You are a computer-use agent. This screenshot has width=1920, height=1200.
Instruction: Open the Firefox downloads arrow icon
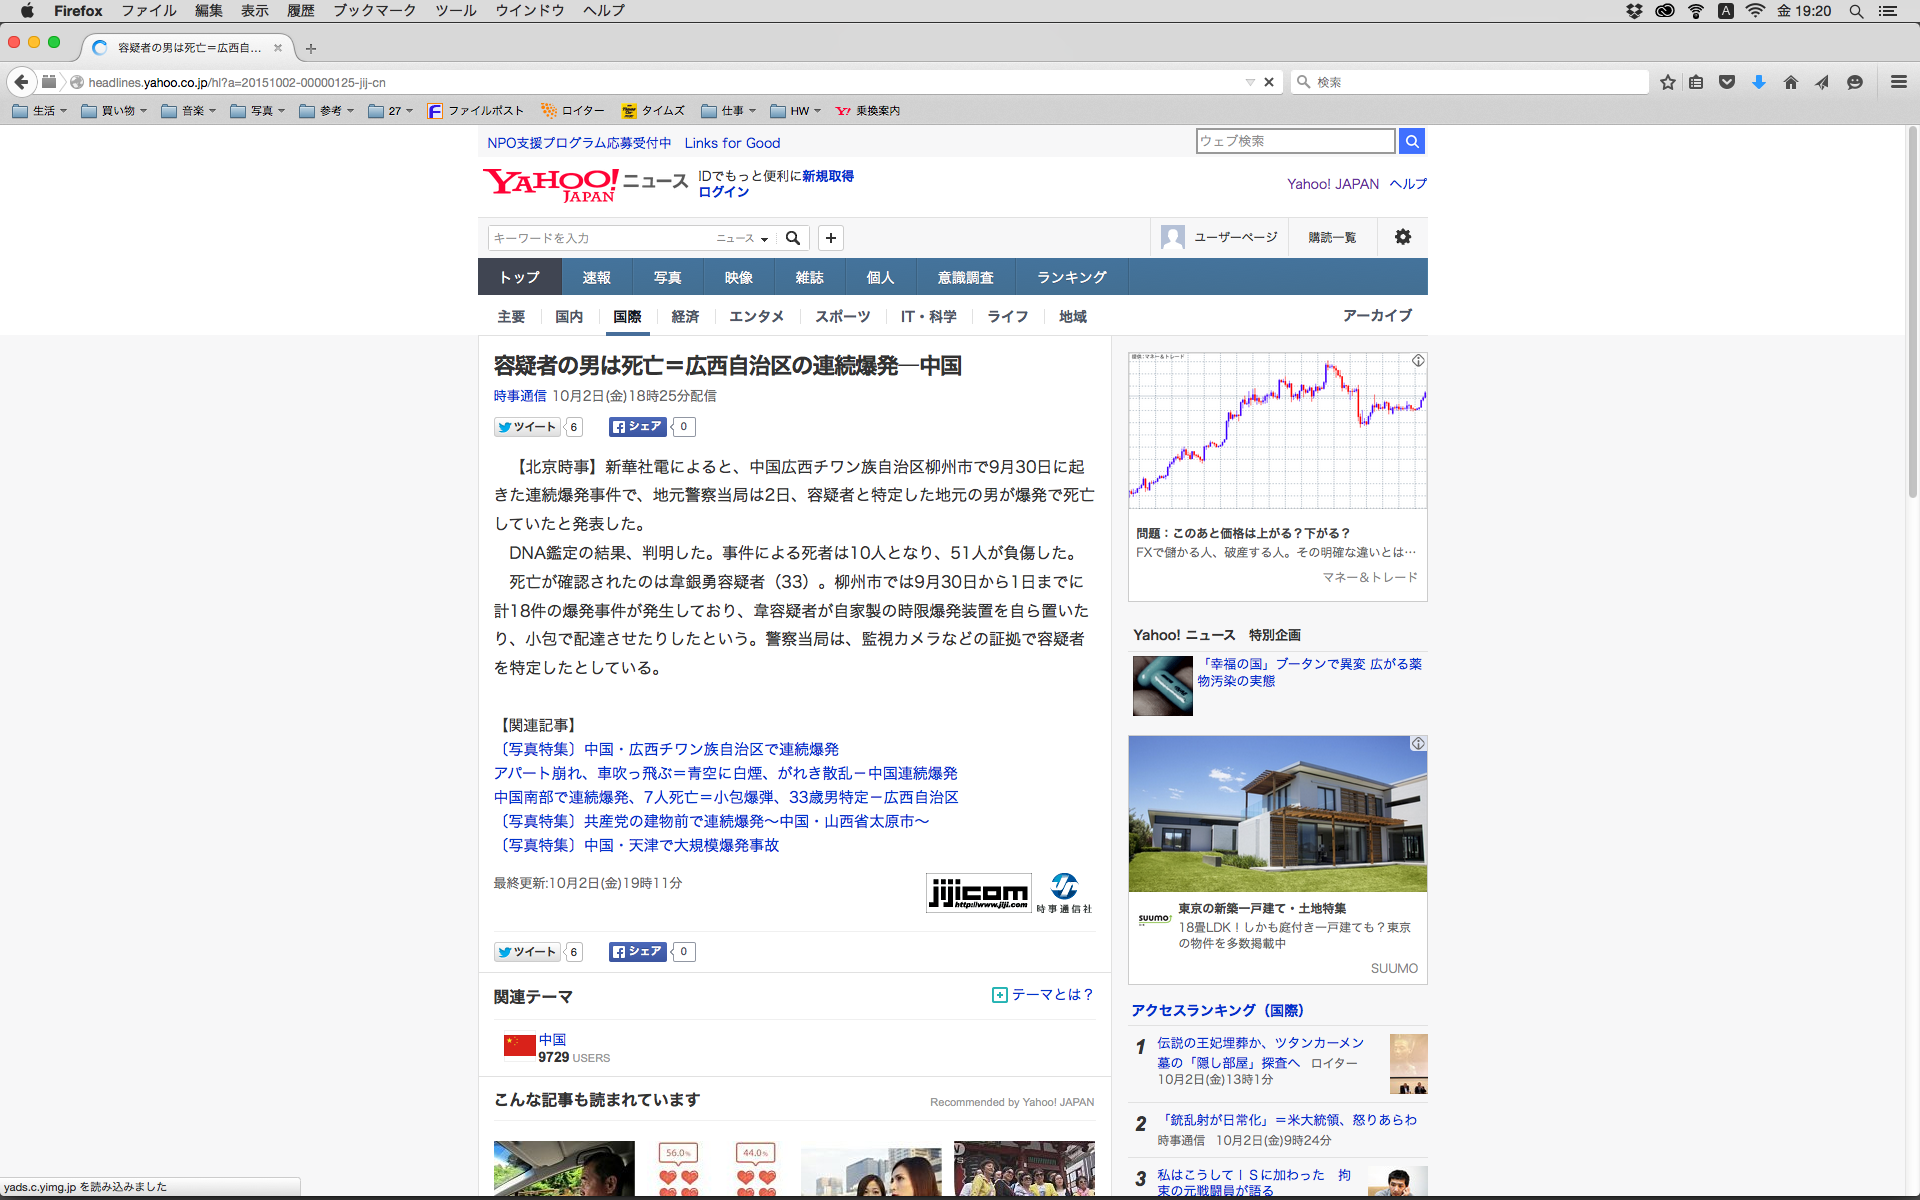tap(1759, 82)
